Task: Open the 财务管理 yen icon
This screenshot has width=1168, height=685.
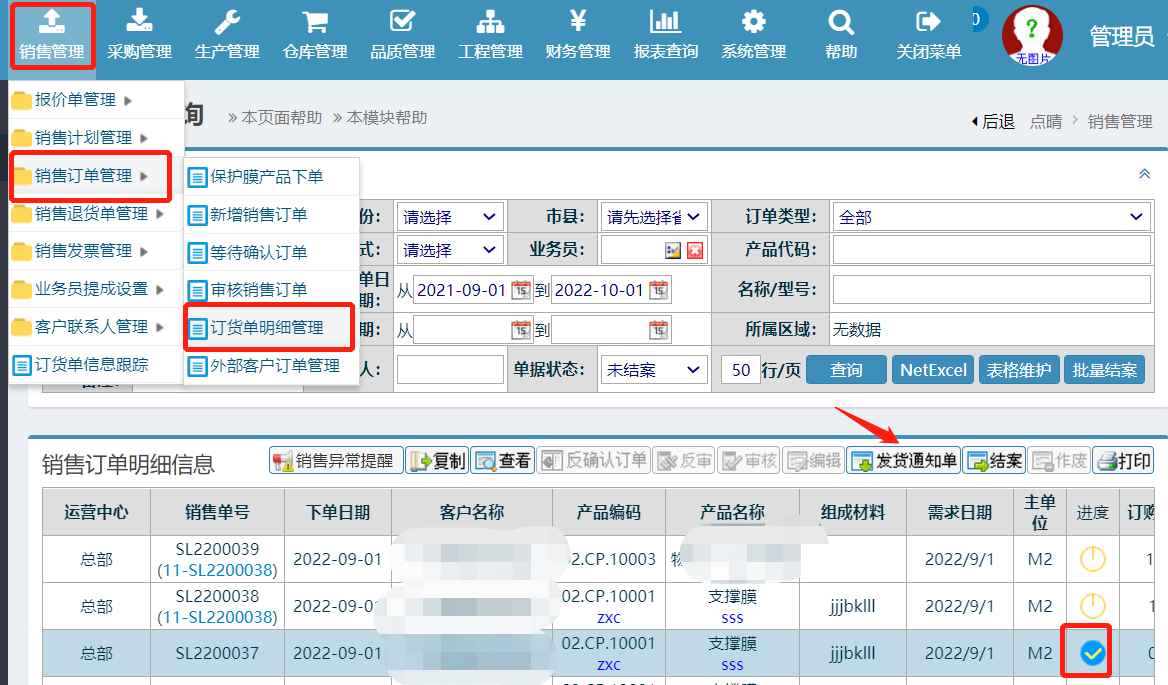Action: [578, 22]
